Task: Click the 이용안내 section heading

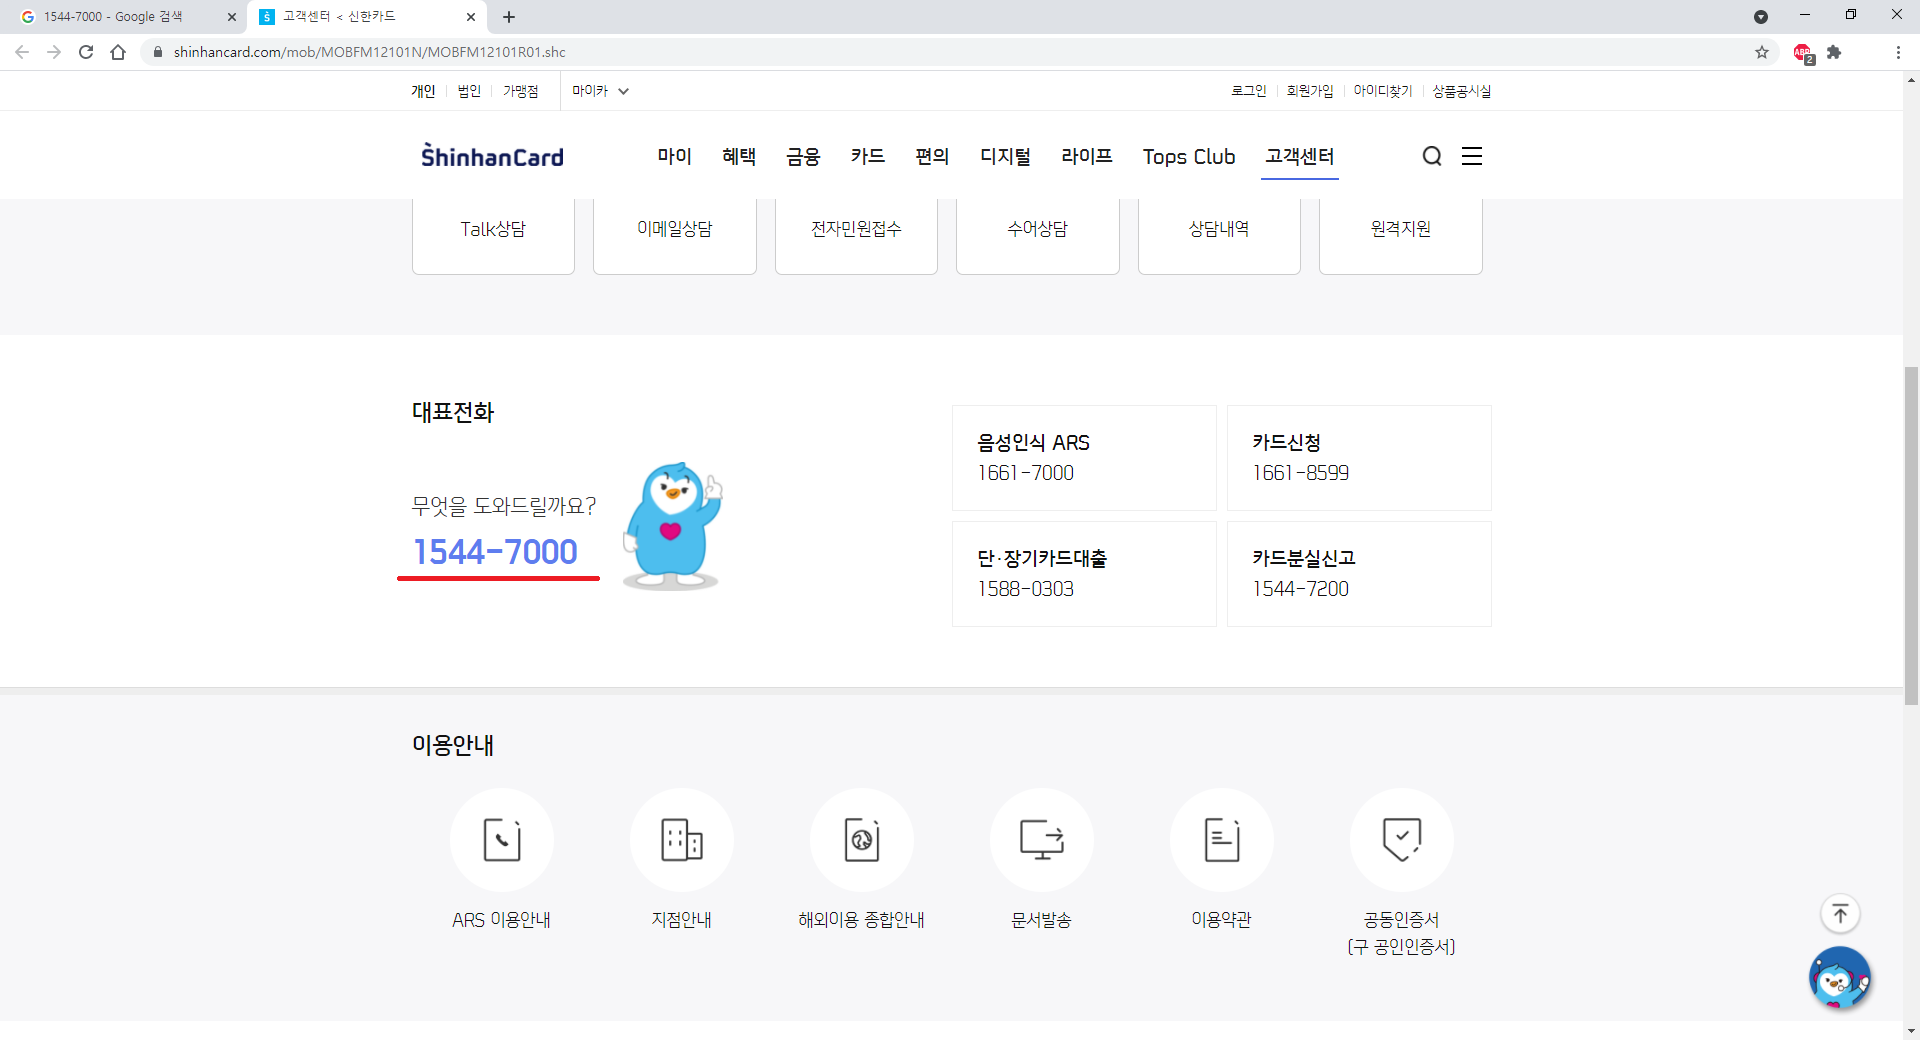Action: coord(453,745)
